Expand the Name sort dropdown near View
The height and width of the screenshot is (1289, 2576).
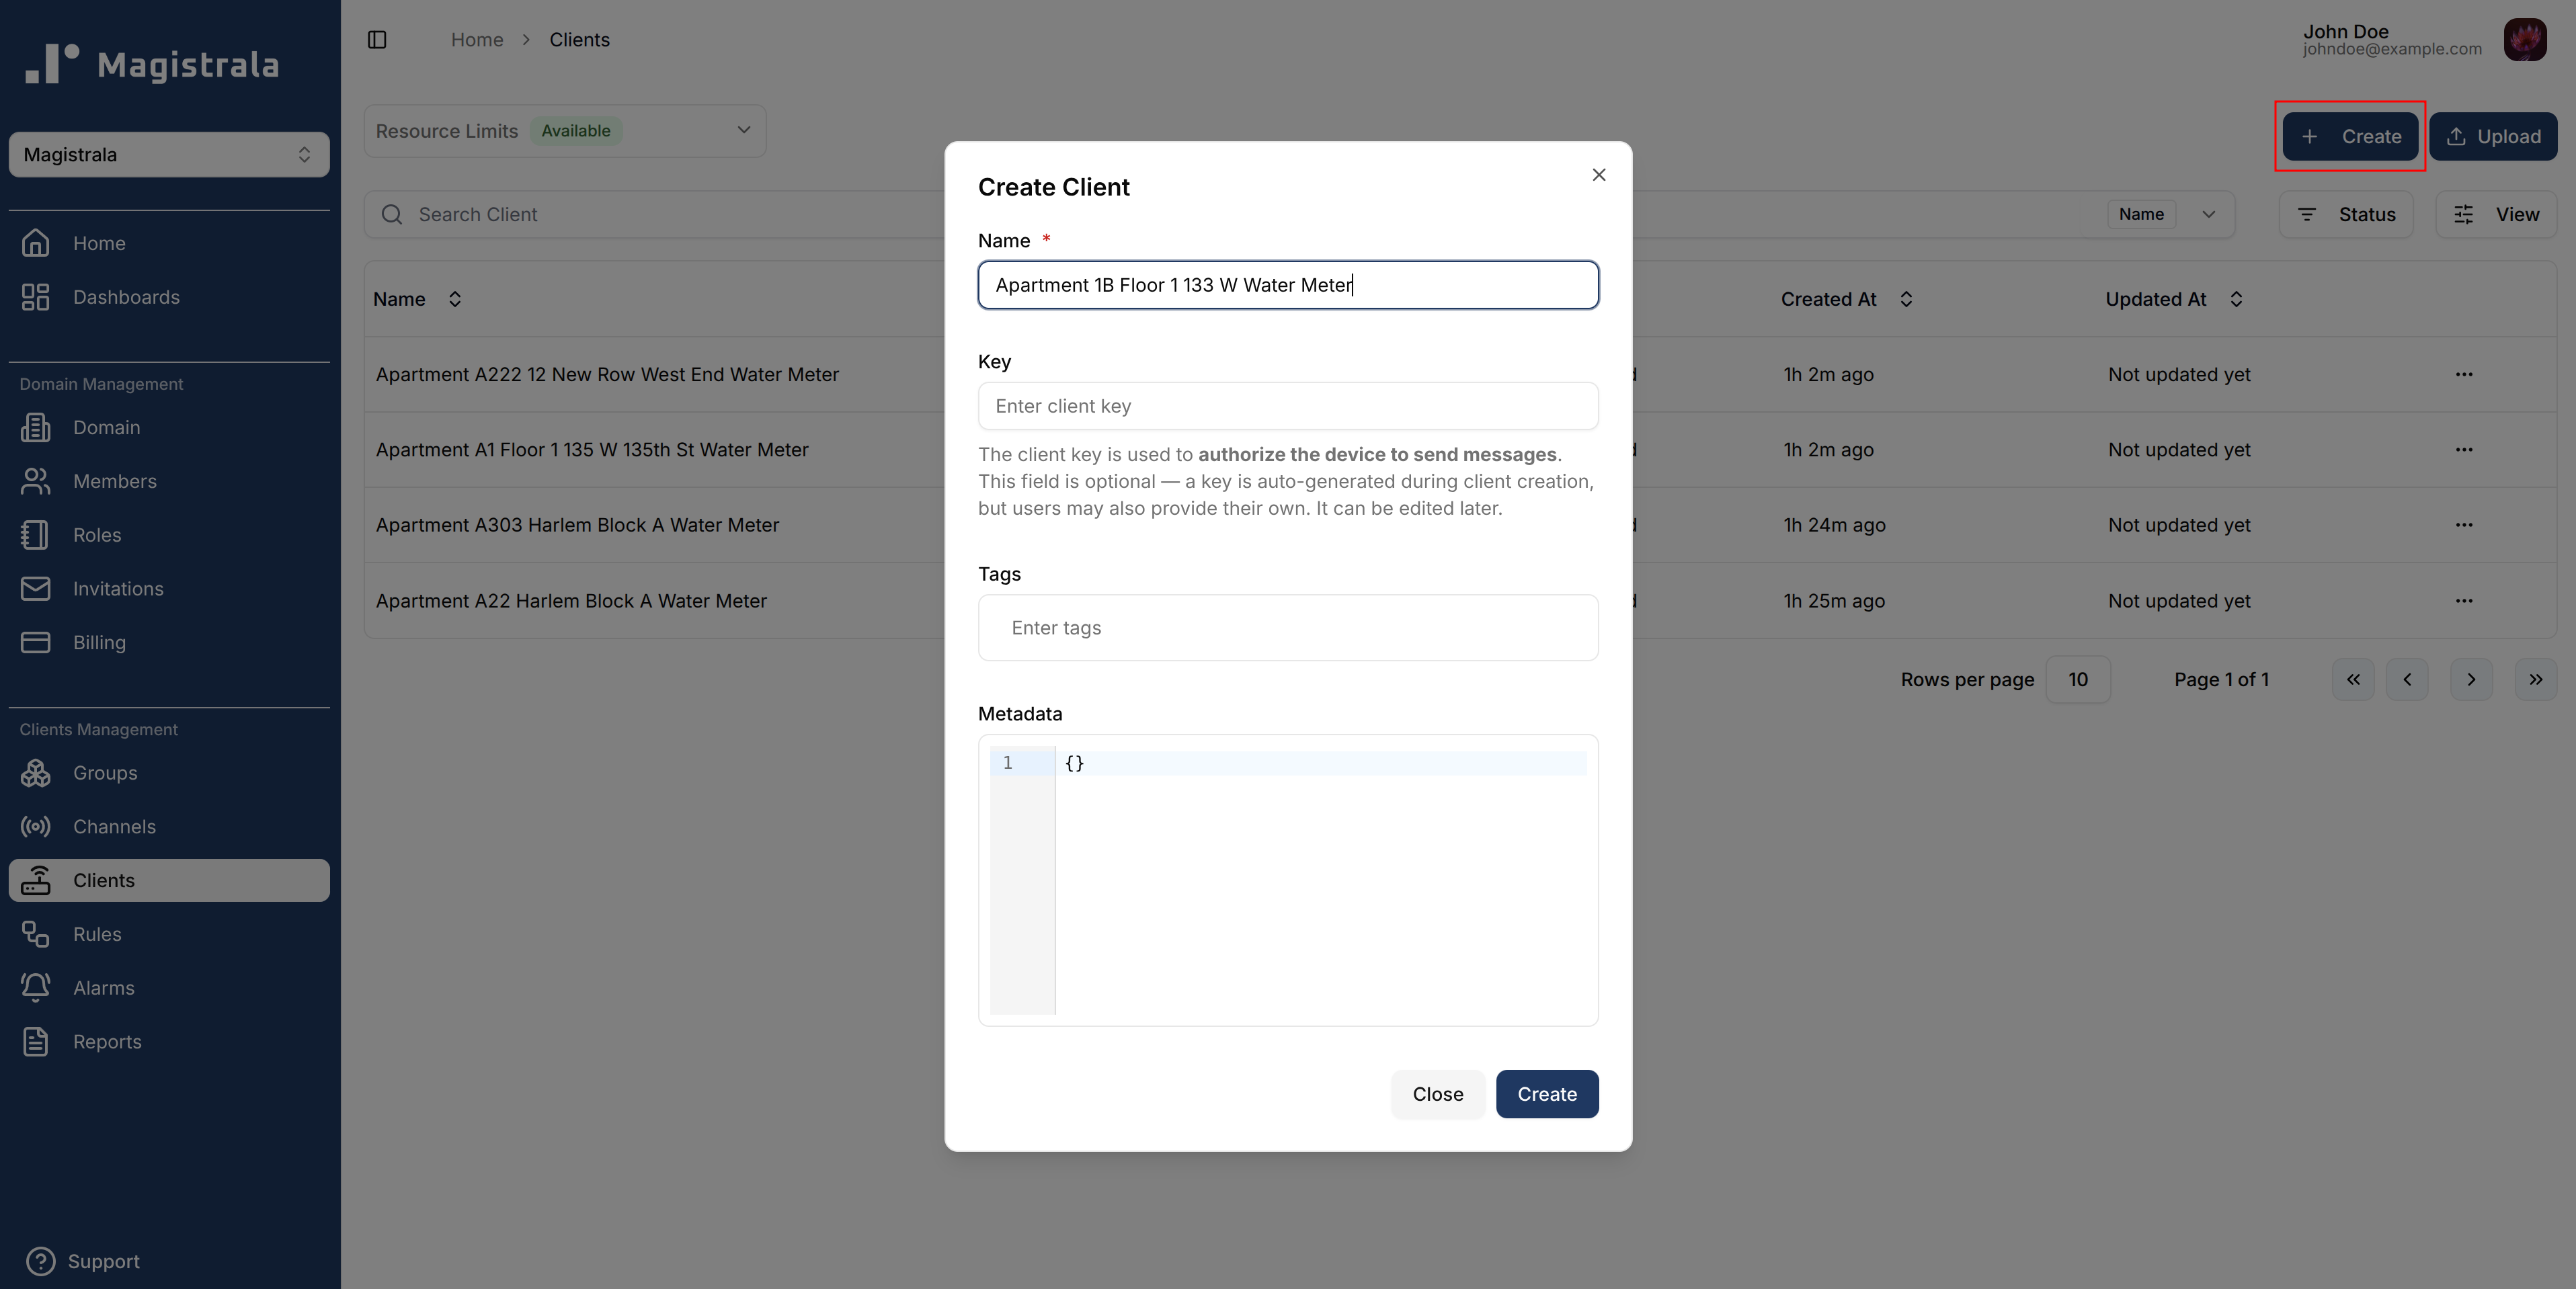tap(2210, 214)
